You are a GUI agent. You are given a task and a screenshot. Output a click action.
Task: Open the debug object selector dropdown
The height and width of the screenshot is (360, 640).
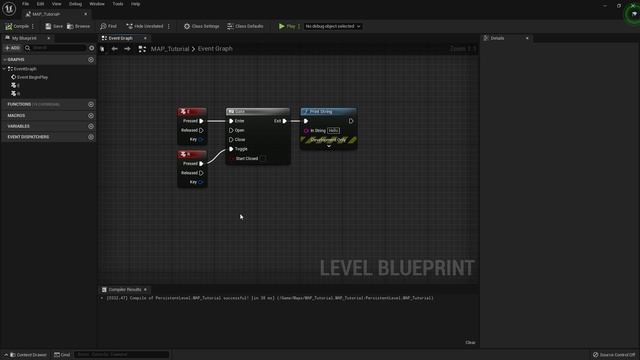point(333,26)
